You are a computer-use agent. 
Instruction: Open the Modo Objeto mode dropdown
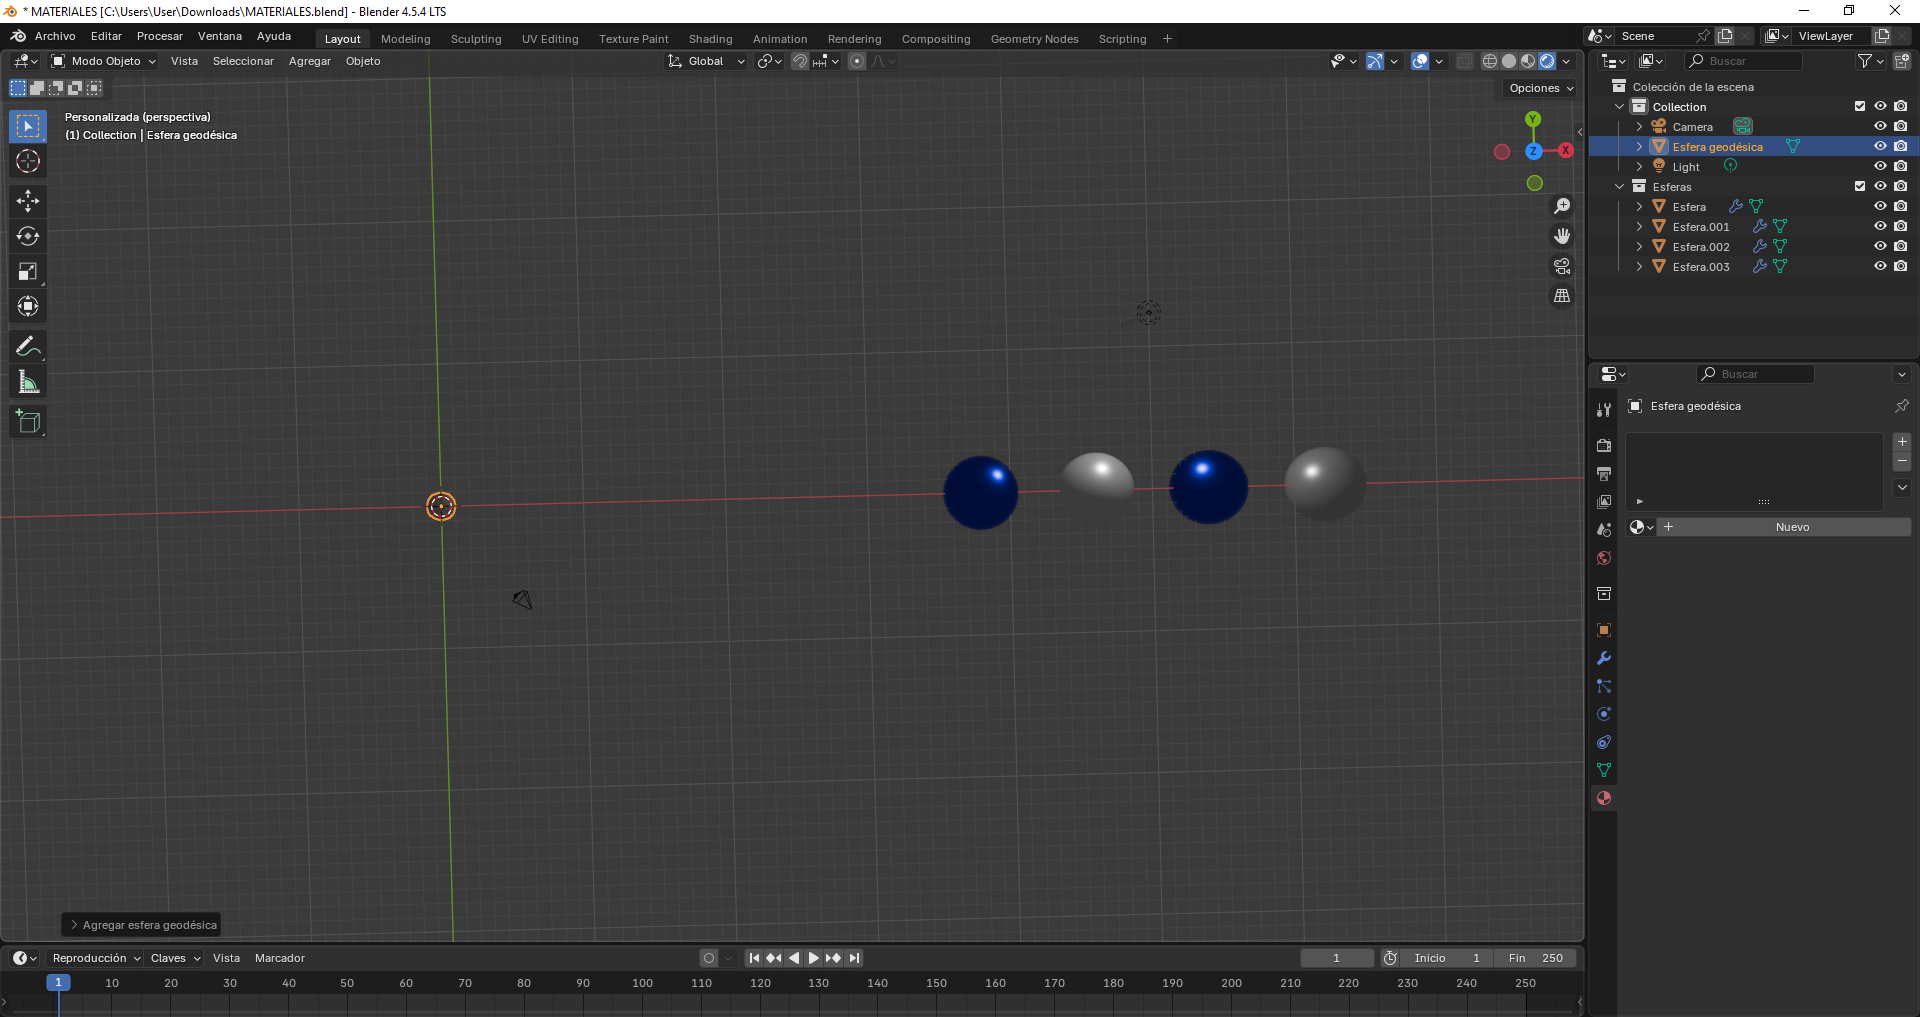tap(104, 61)
